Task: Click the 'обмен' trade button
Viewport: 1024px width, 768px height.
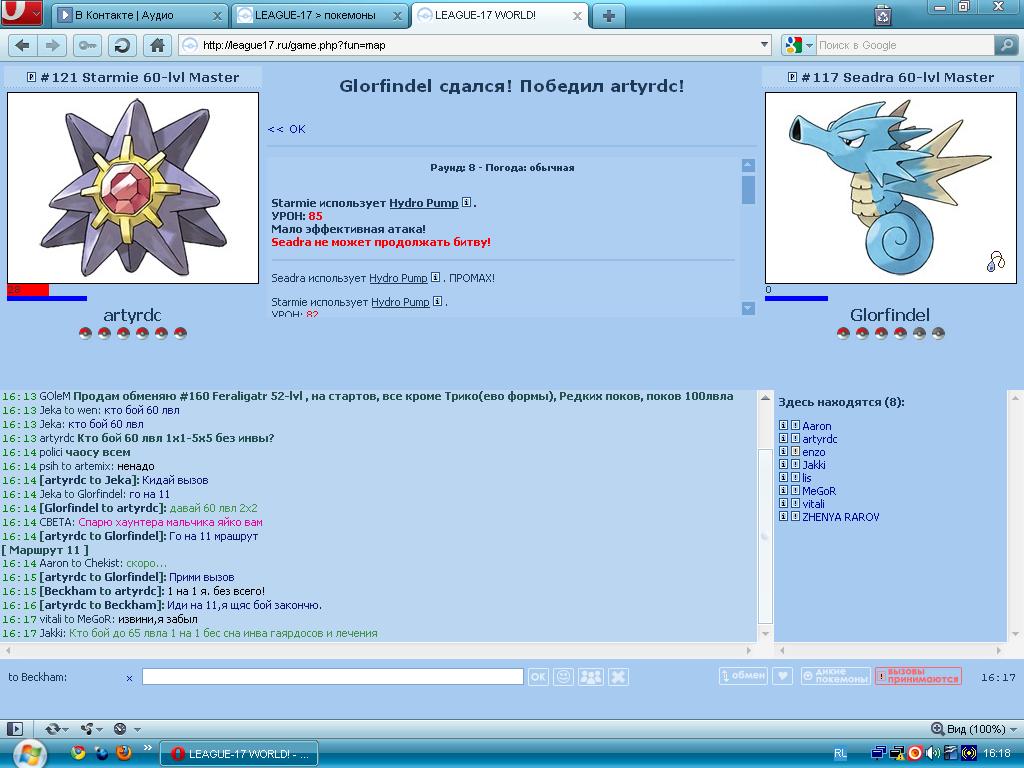Action: 744,676
